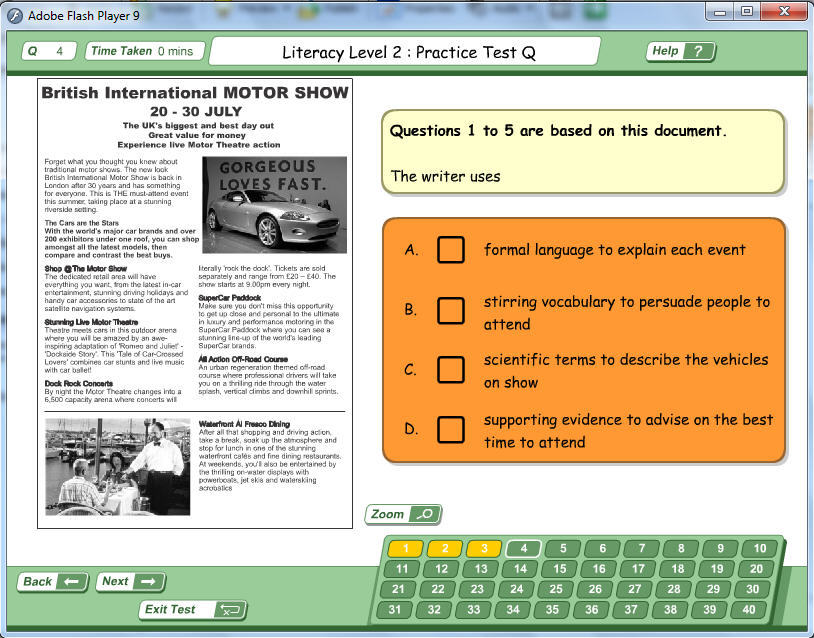Tick checkbox A for formal language

(451, 250)
